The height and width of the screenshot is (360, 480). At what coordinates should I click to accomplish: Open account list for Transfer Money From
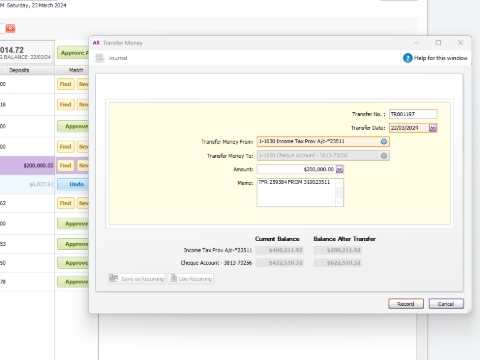coord(384,142)
